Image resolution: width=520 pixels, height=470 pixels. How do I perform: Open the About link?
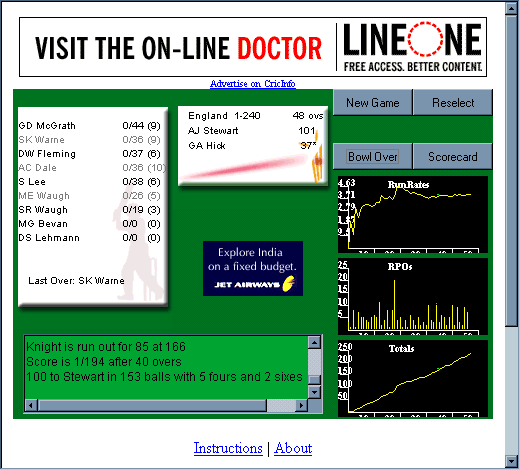pyautogui.click(x=293, y=448)
